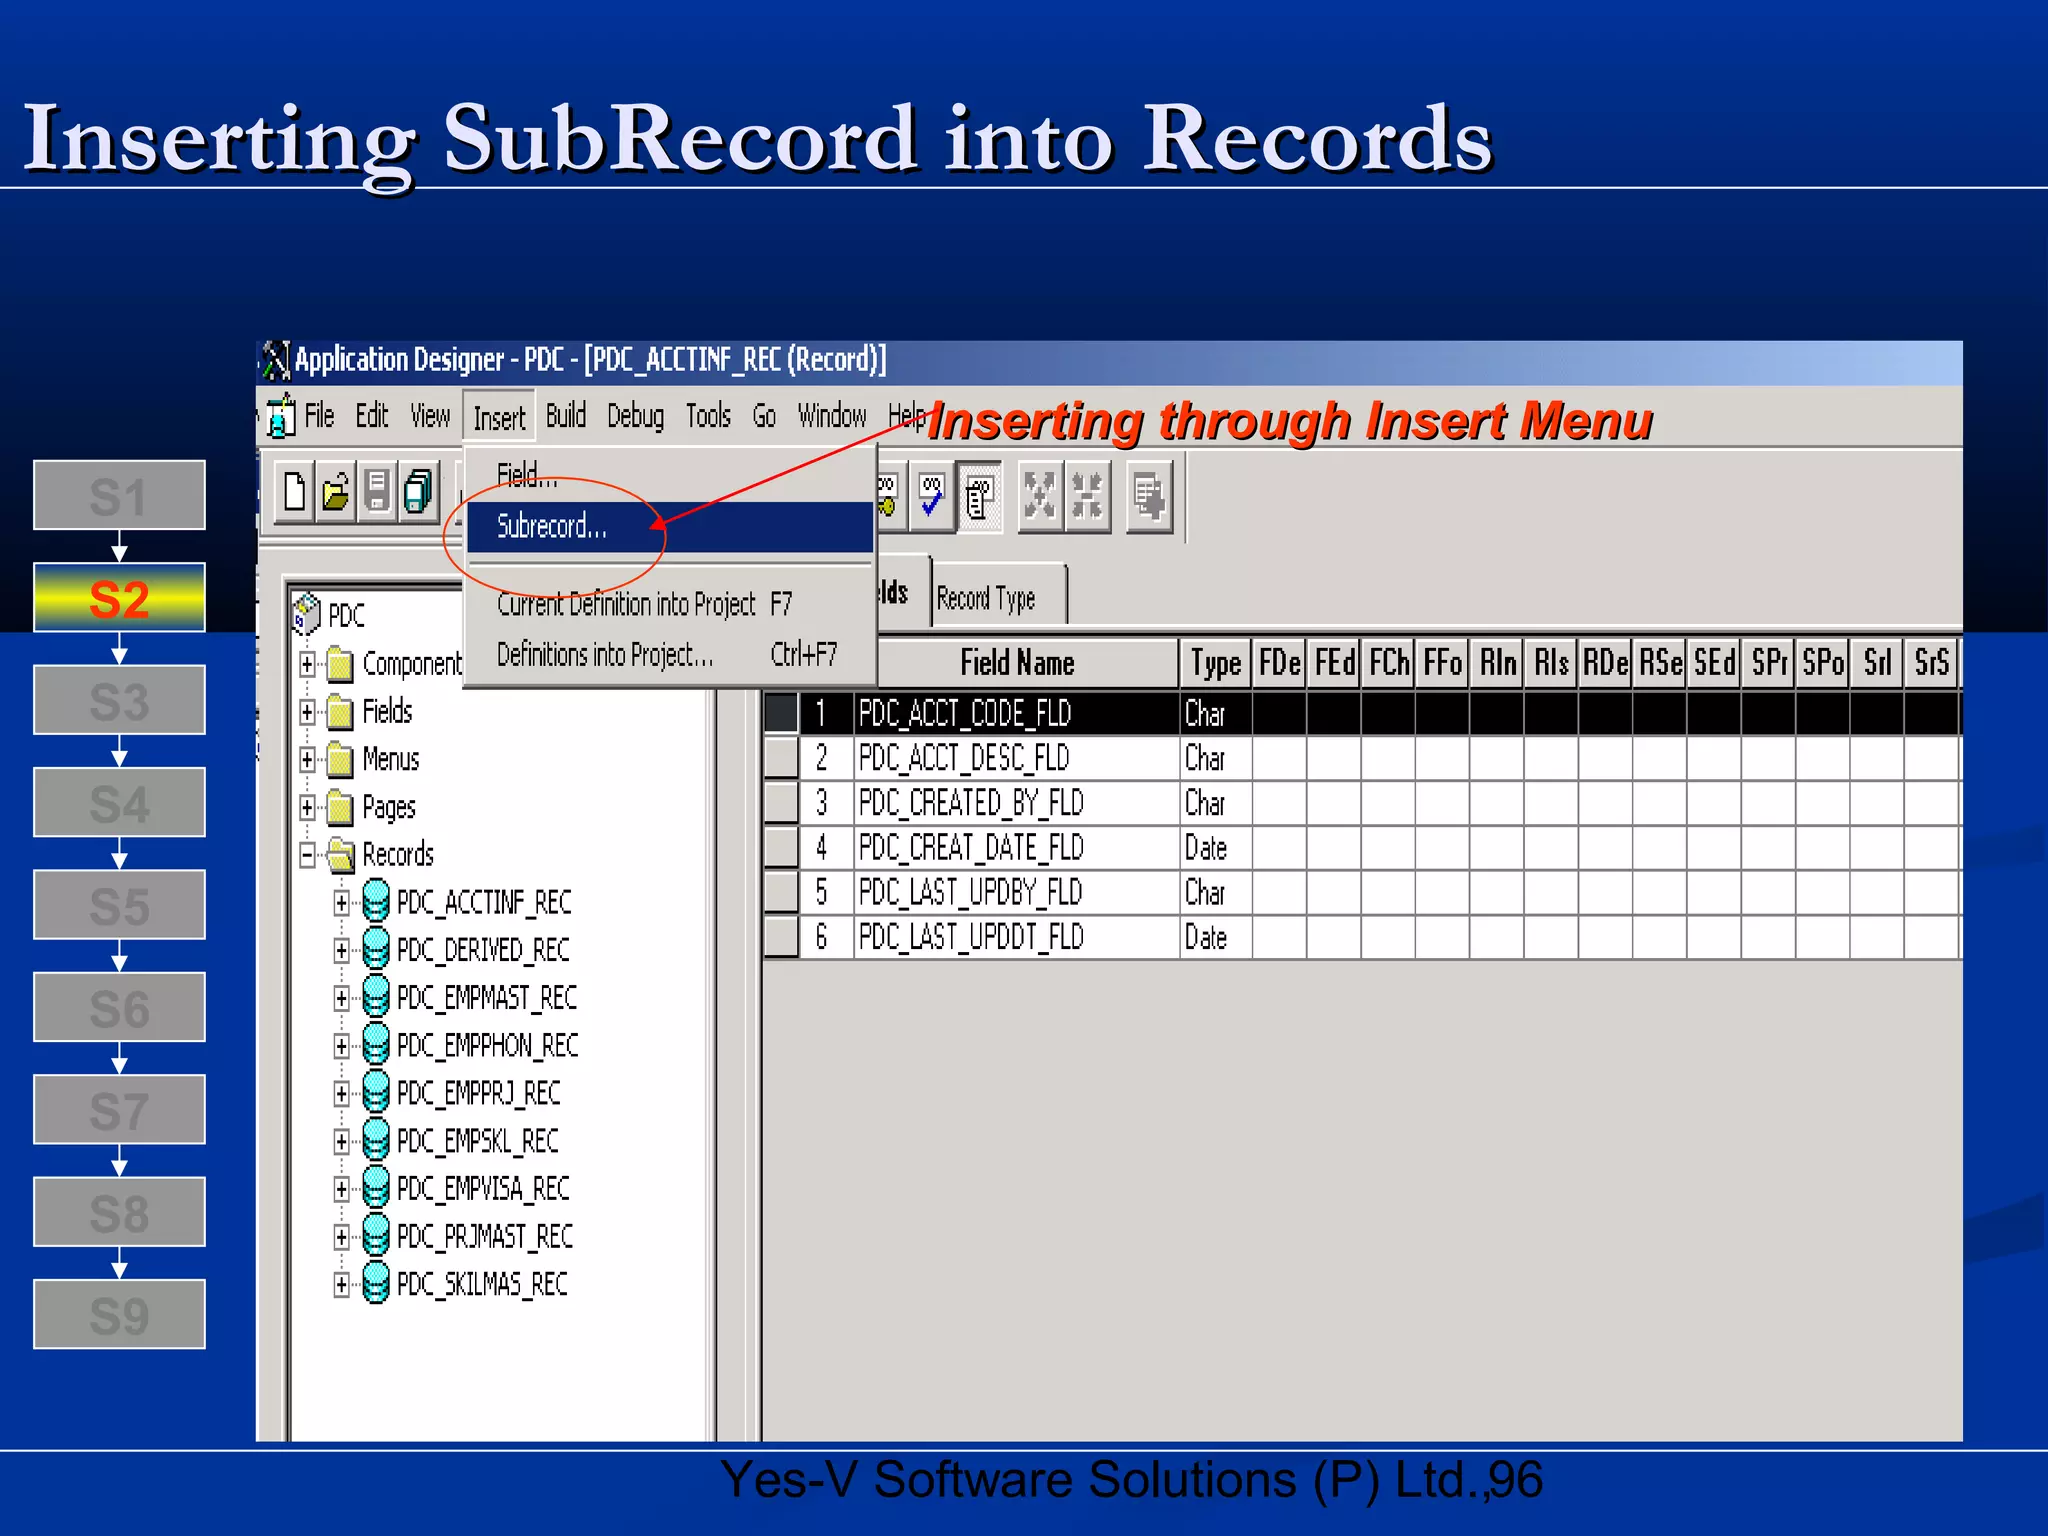The height and width of the screenshot is (1536, 2048).
Task: Click the document icon beside File menu
Action: [x=281, y=416]
